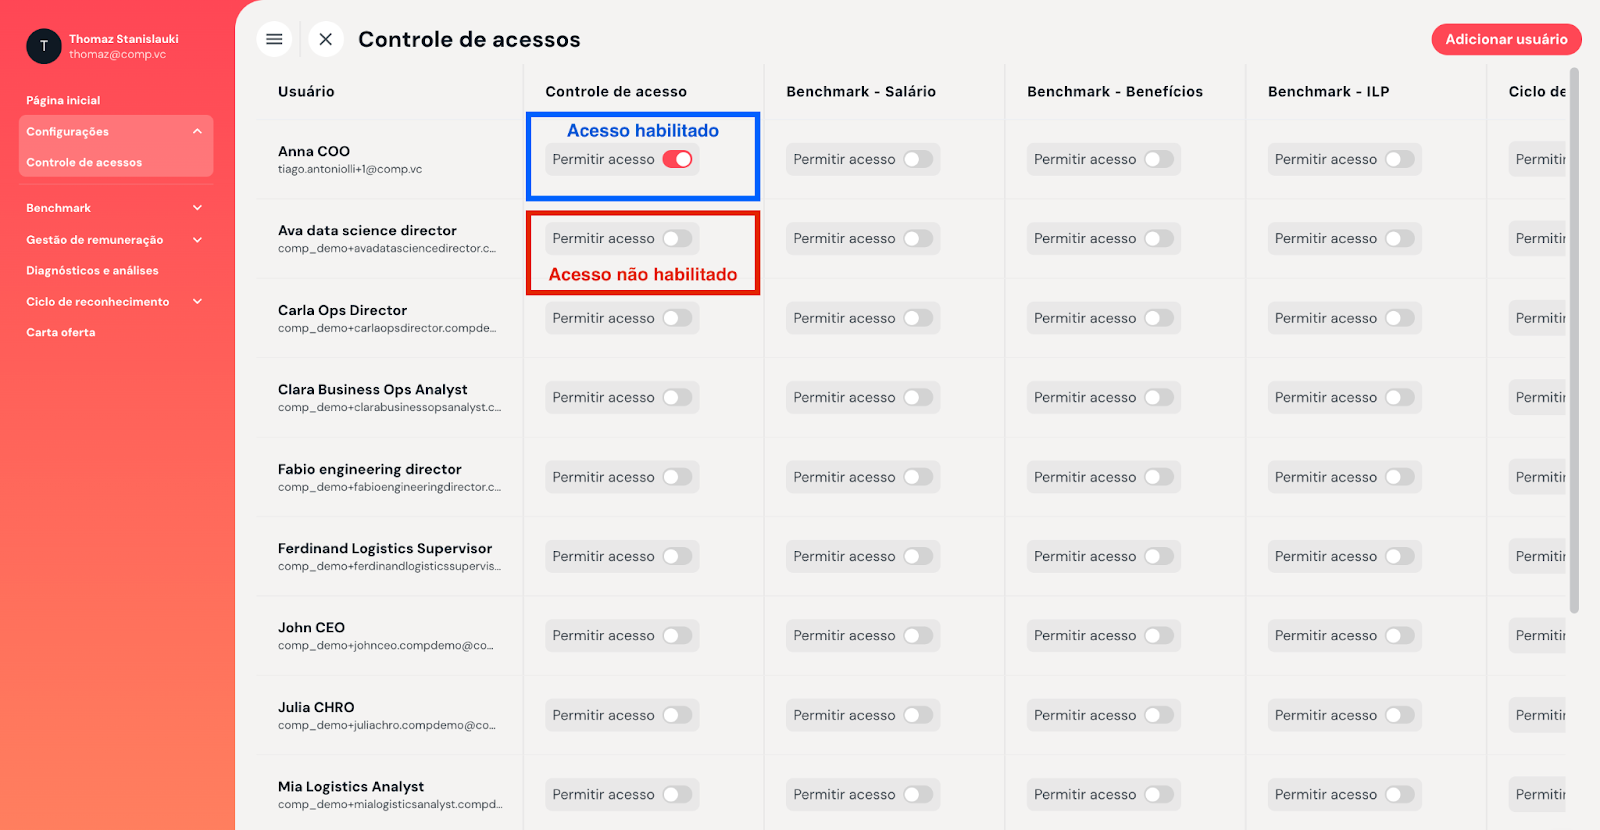1600x830 pixels.
Task: Toggle Benchmark - Salário for Carla Ops Director
Action: click(918, 318)
